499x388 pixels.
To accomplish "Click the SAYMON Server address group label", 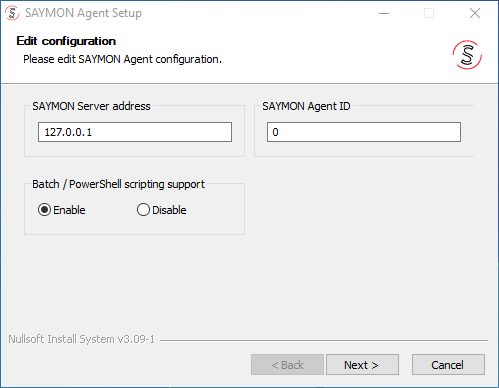I will (x=91, y=106).
